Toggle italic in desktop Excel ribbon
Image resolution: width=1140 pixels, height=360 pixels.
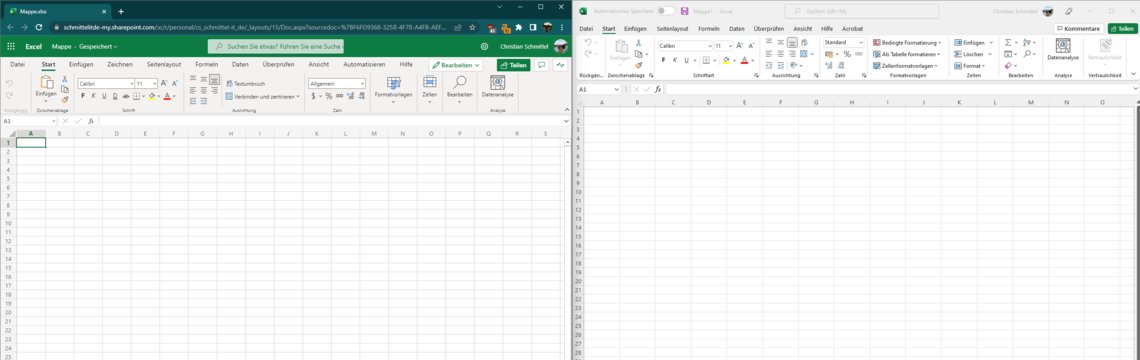[674, 60]
